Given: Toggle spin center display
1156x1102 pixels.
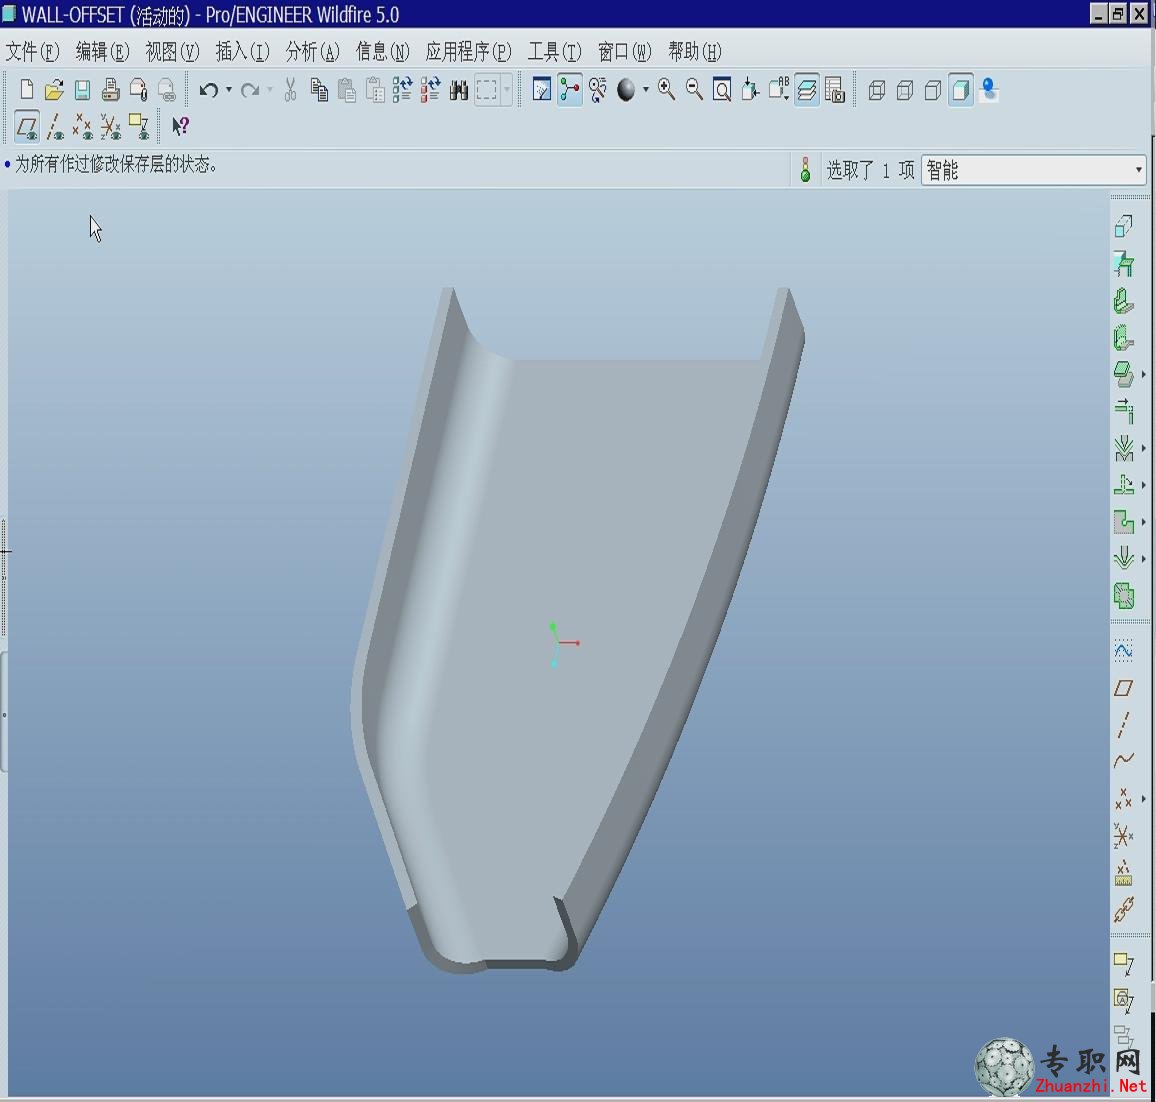Looking at the screenshot, I should tap(570, 90).
